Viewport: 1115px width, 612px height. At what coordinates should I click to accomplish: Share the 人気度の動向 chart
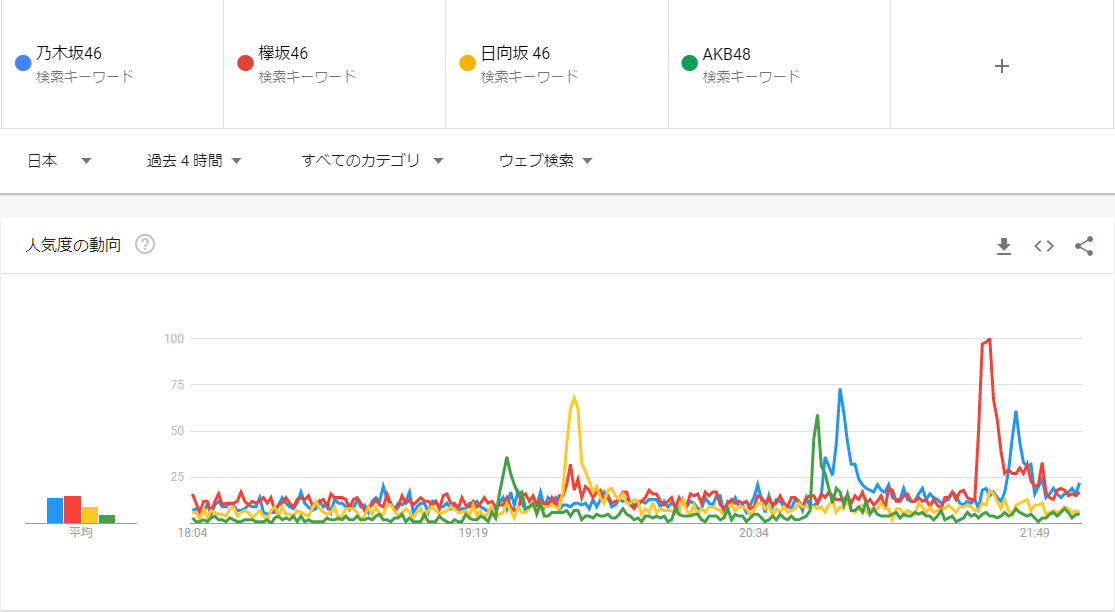tap(1084, 246)
